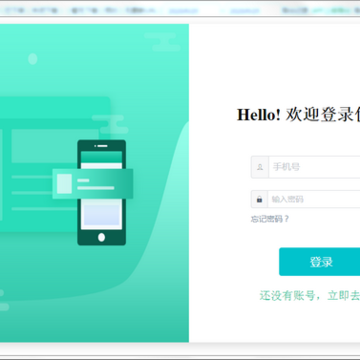Viewport: 360px width, 360px height.
Task: Click the lock icon beside password field
Action: (x=259, y=199)
